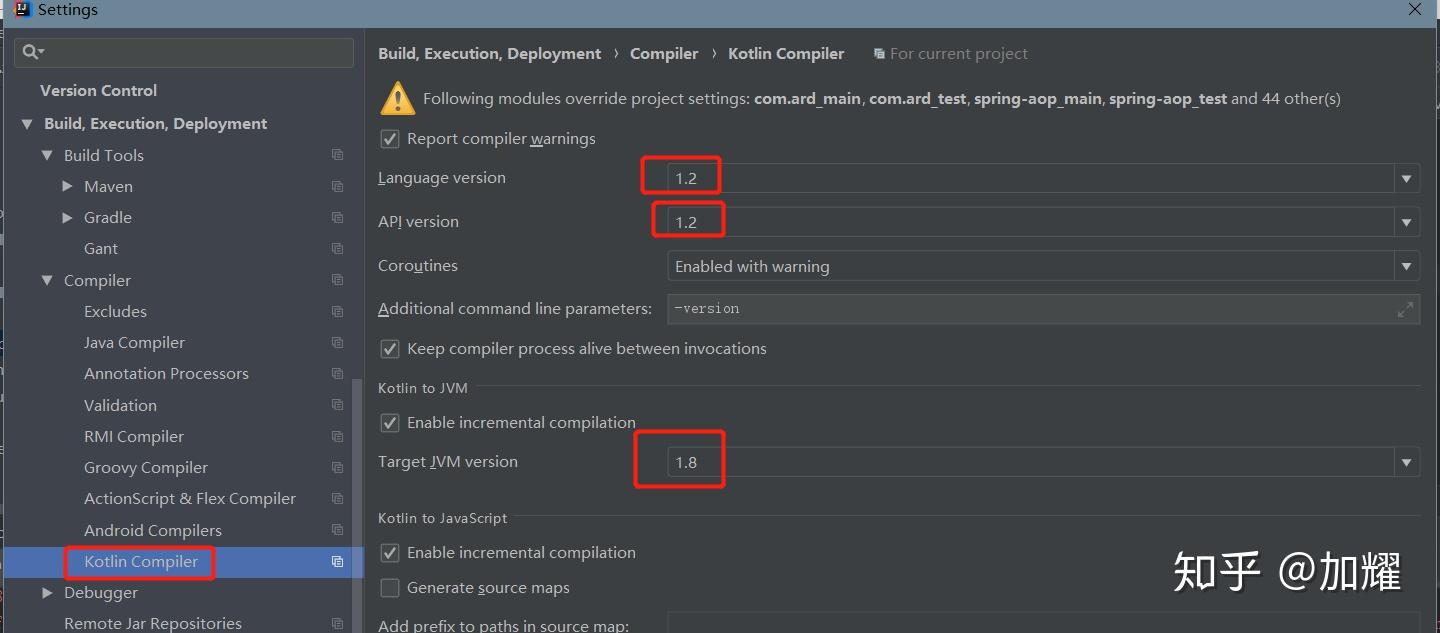
Task: Select Groovy Compiler settings
Action: point(146,467)
